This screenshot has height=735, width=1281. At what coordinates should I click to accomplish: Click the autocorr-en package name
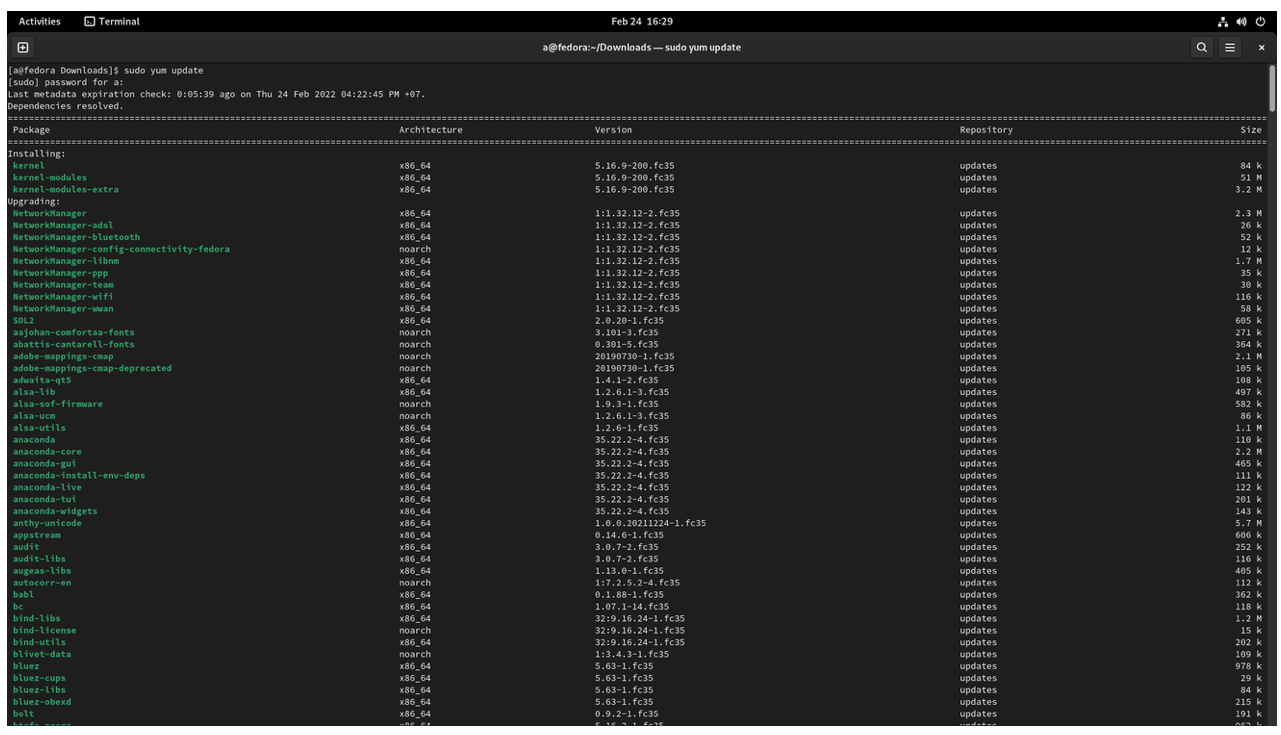pos(42,583)
